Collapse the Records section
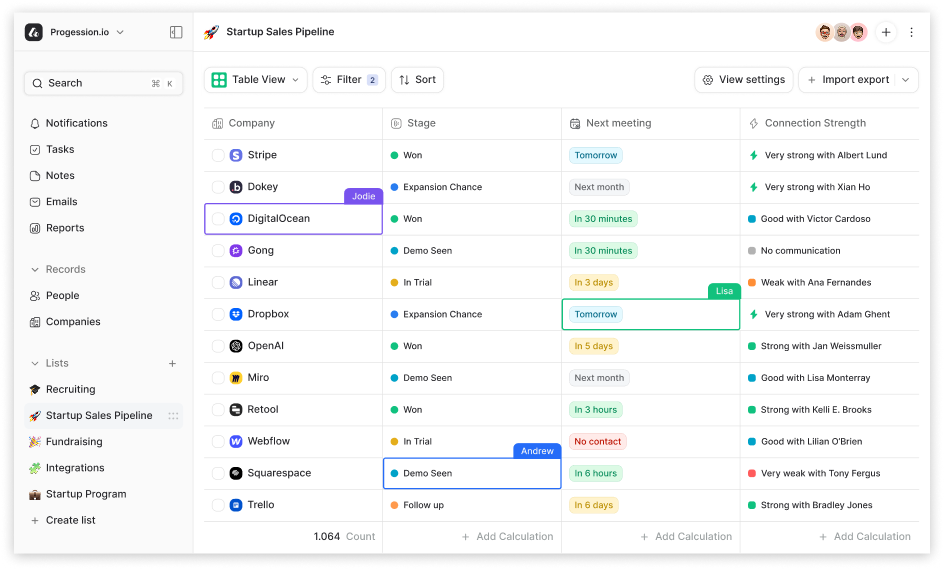The width and height of the screenshot is (944, 570). (35, 270)
